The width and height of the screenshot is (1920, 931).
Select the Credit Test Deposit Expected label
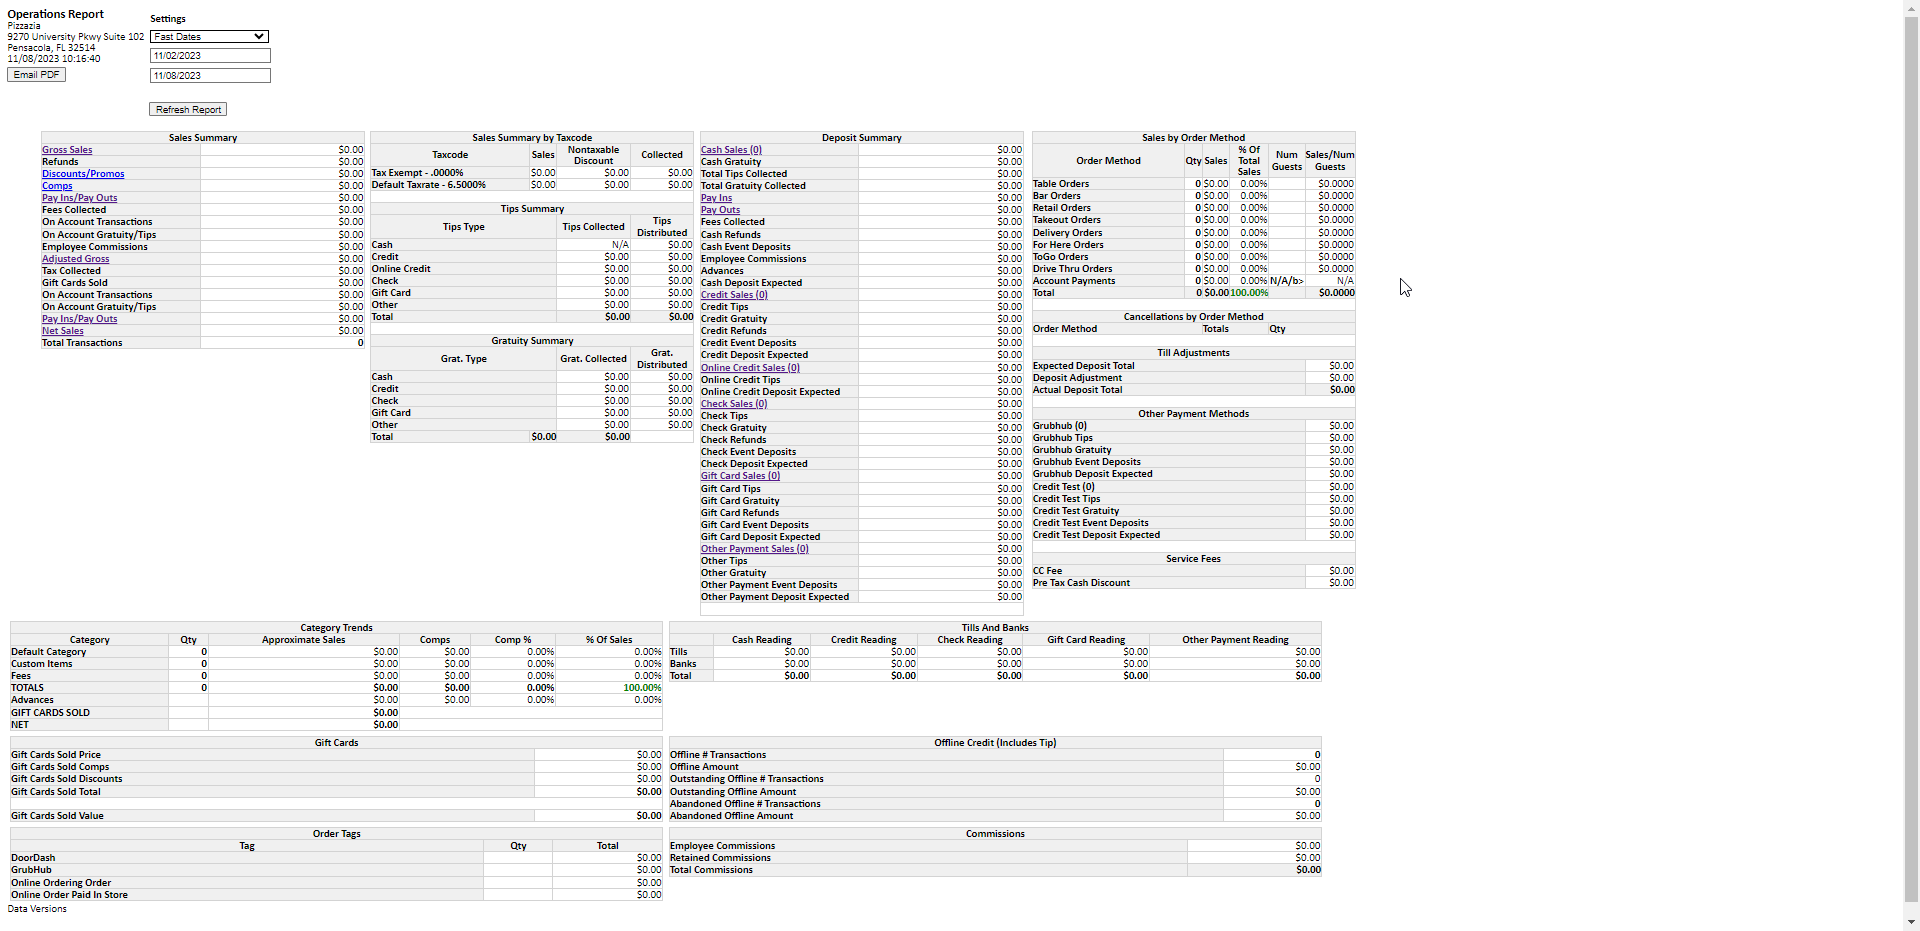pyautogui.click(x=1097, y=535)
